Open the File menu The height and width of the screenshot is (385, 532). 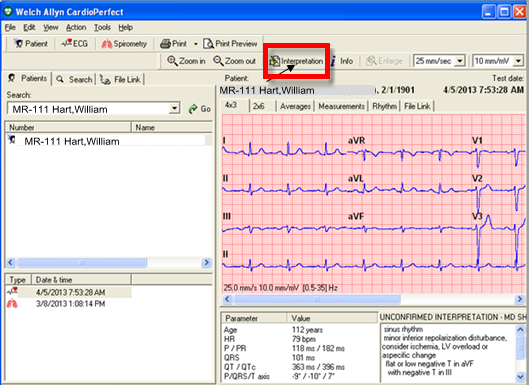click(x=10, y=27)
